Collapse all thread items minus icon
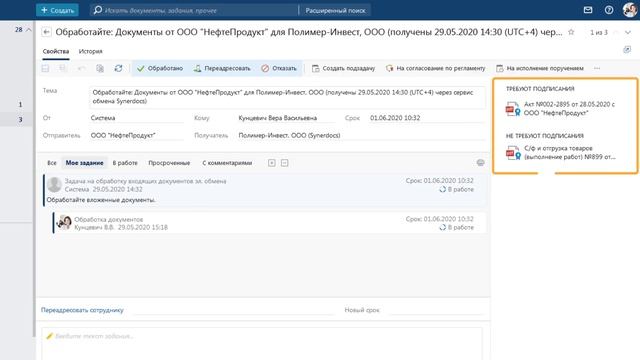Image resolution: width=640 pixels, height=360 pixels. tap(284, 163)
